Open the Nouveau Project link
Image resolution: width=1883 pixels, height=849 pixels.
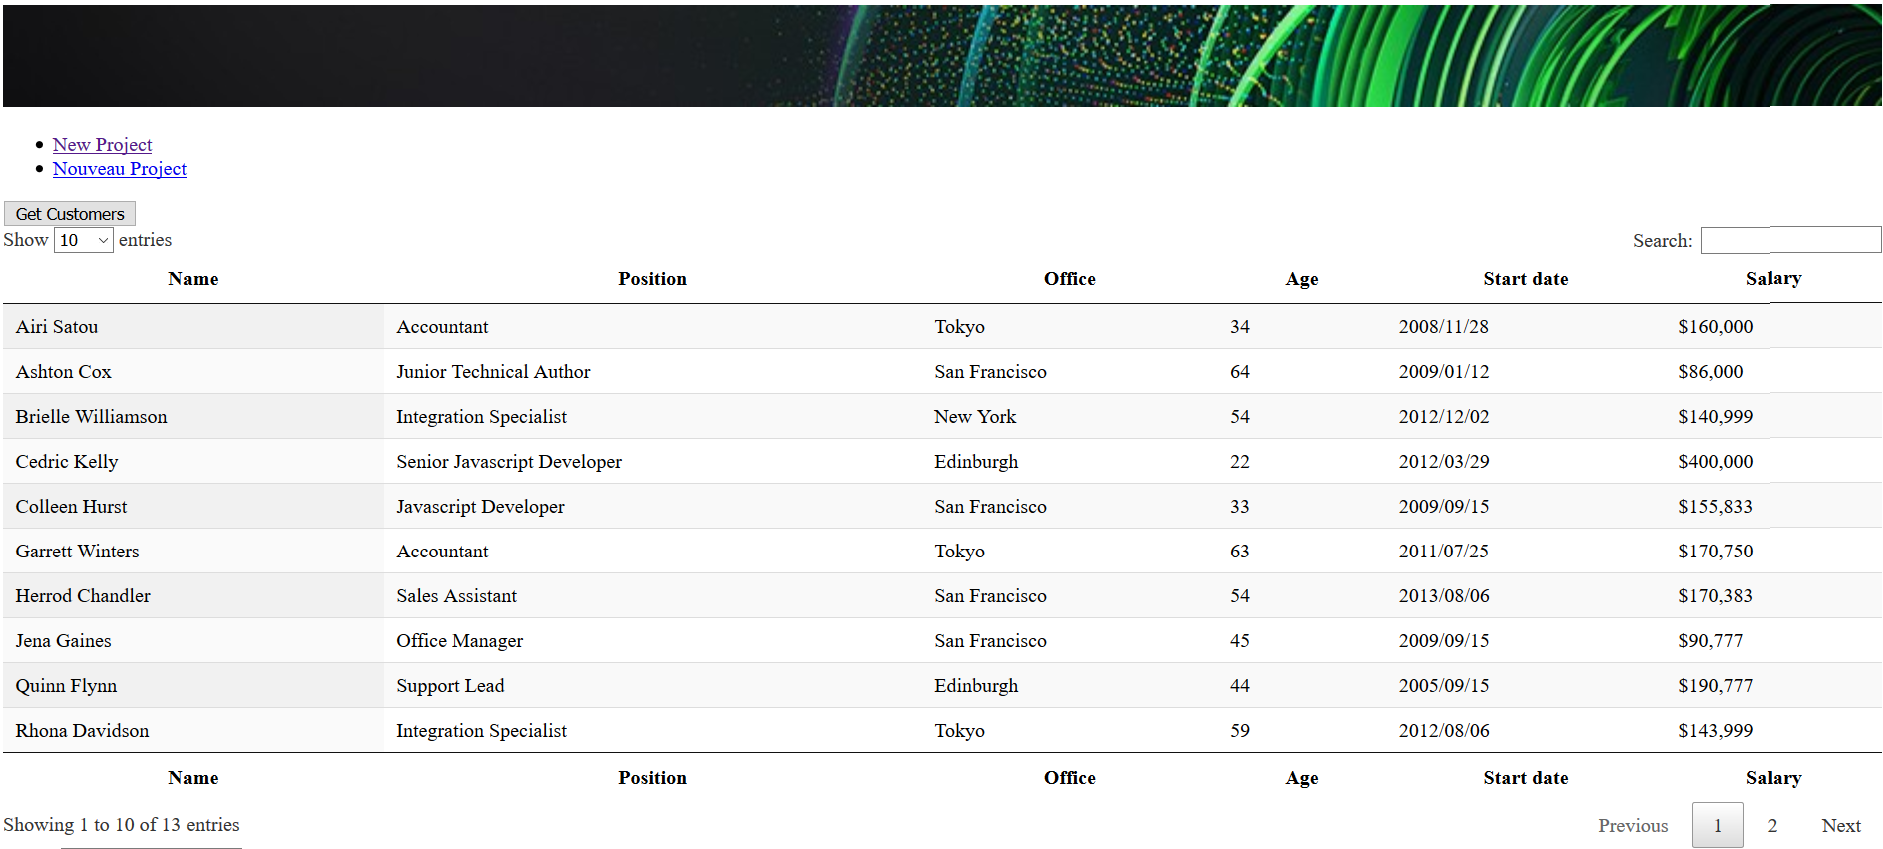(119, 169)
